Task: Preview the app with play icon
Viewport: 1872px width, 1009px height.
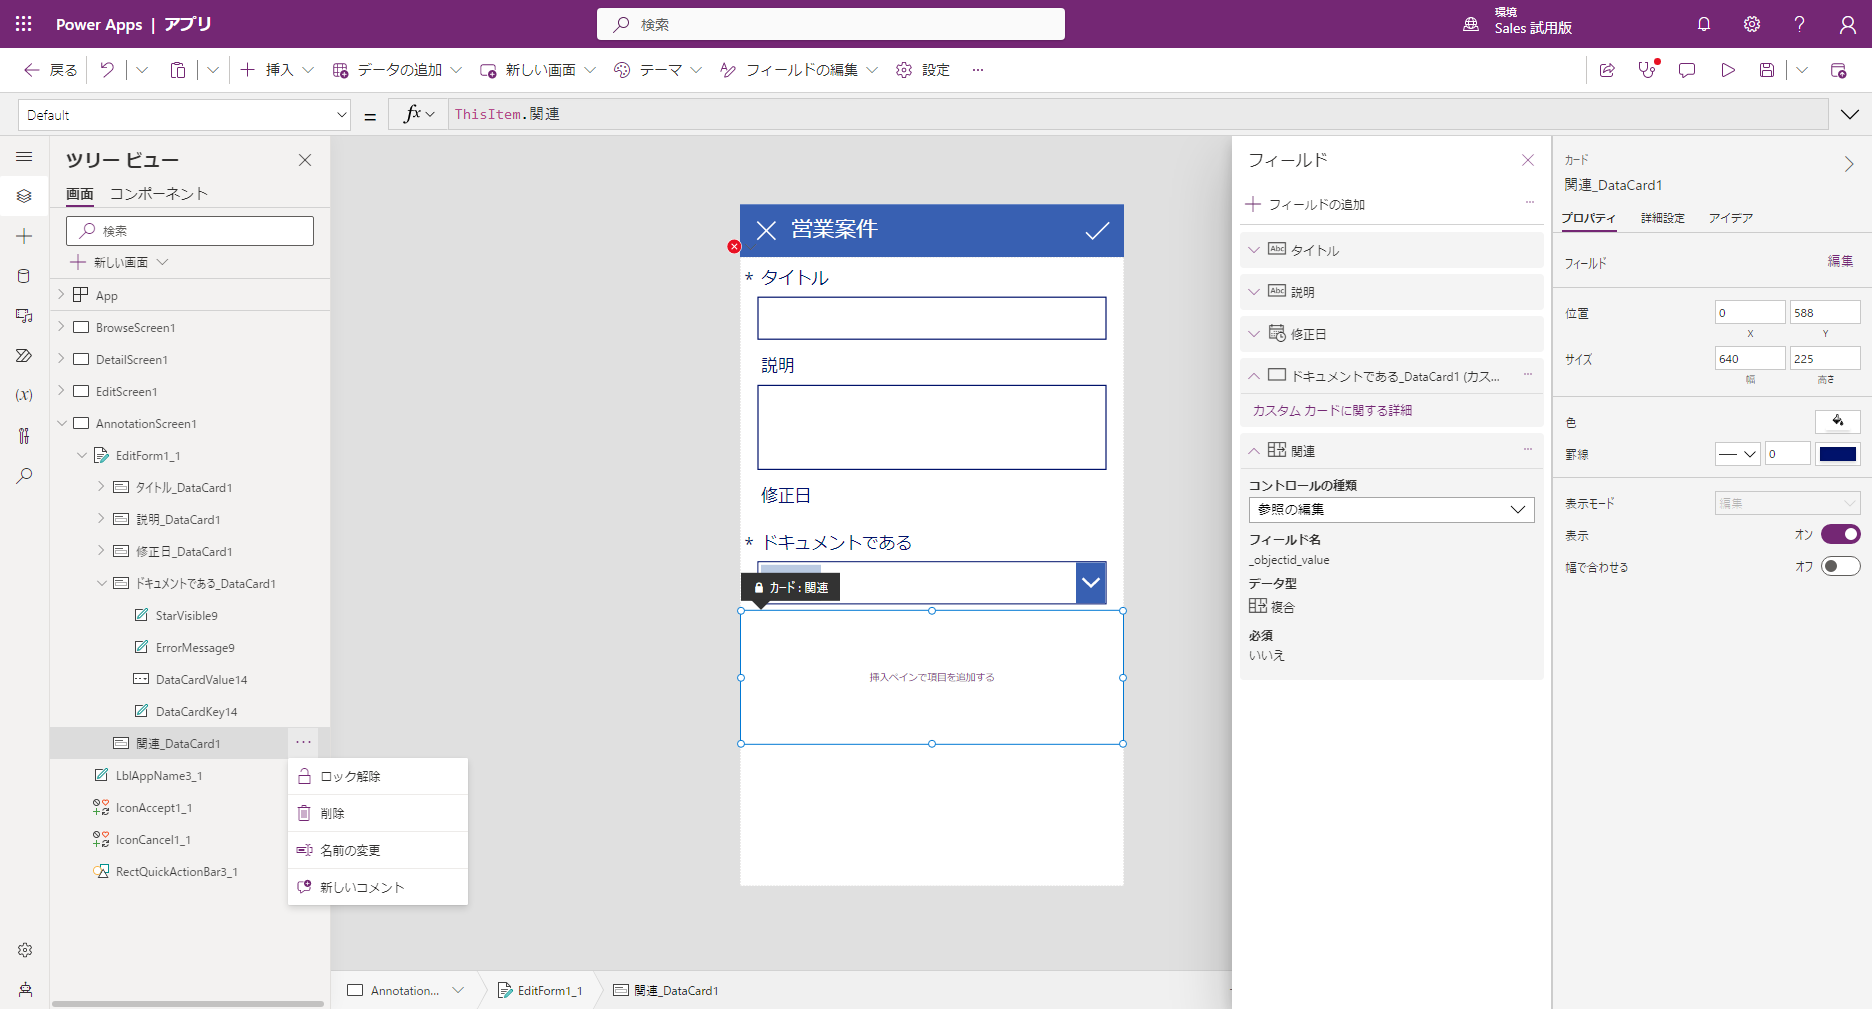Action: pyautogui.click(x=1727, y=70)
